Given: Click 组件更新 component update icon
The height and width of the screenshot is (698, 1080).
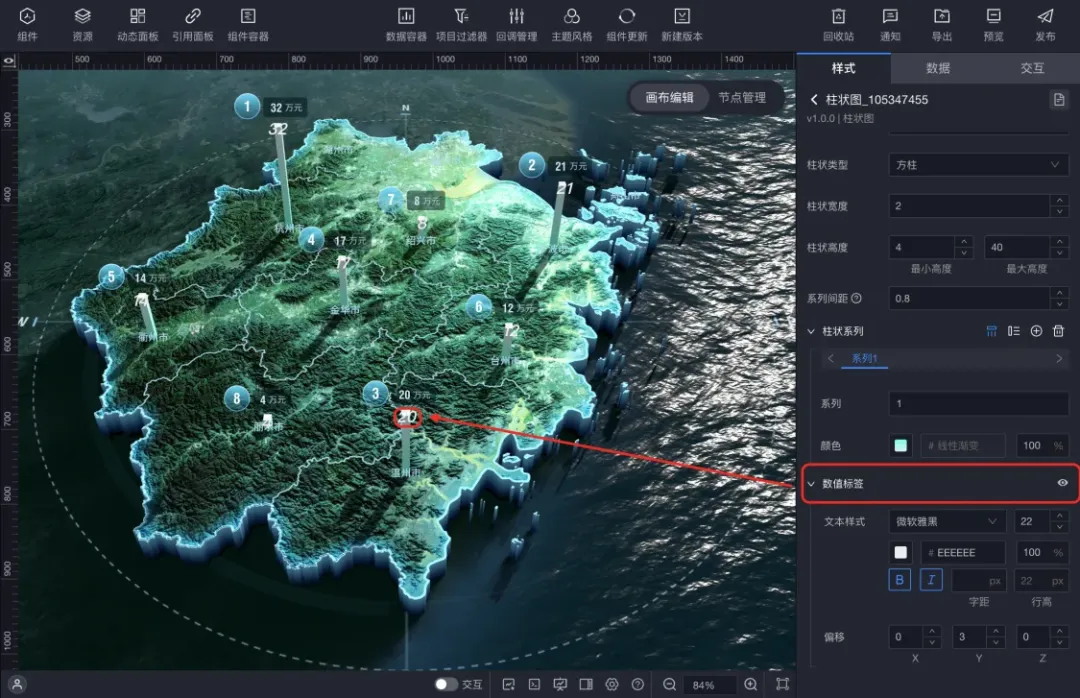Looking at the screenshot, I should pos(627,16).
